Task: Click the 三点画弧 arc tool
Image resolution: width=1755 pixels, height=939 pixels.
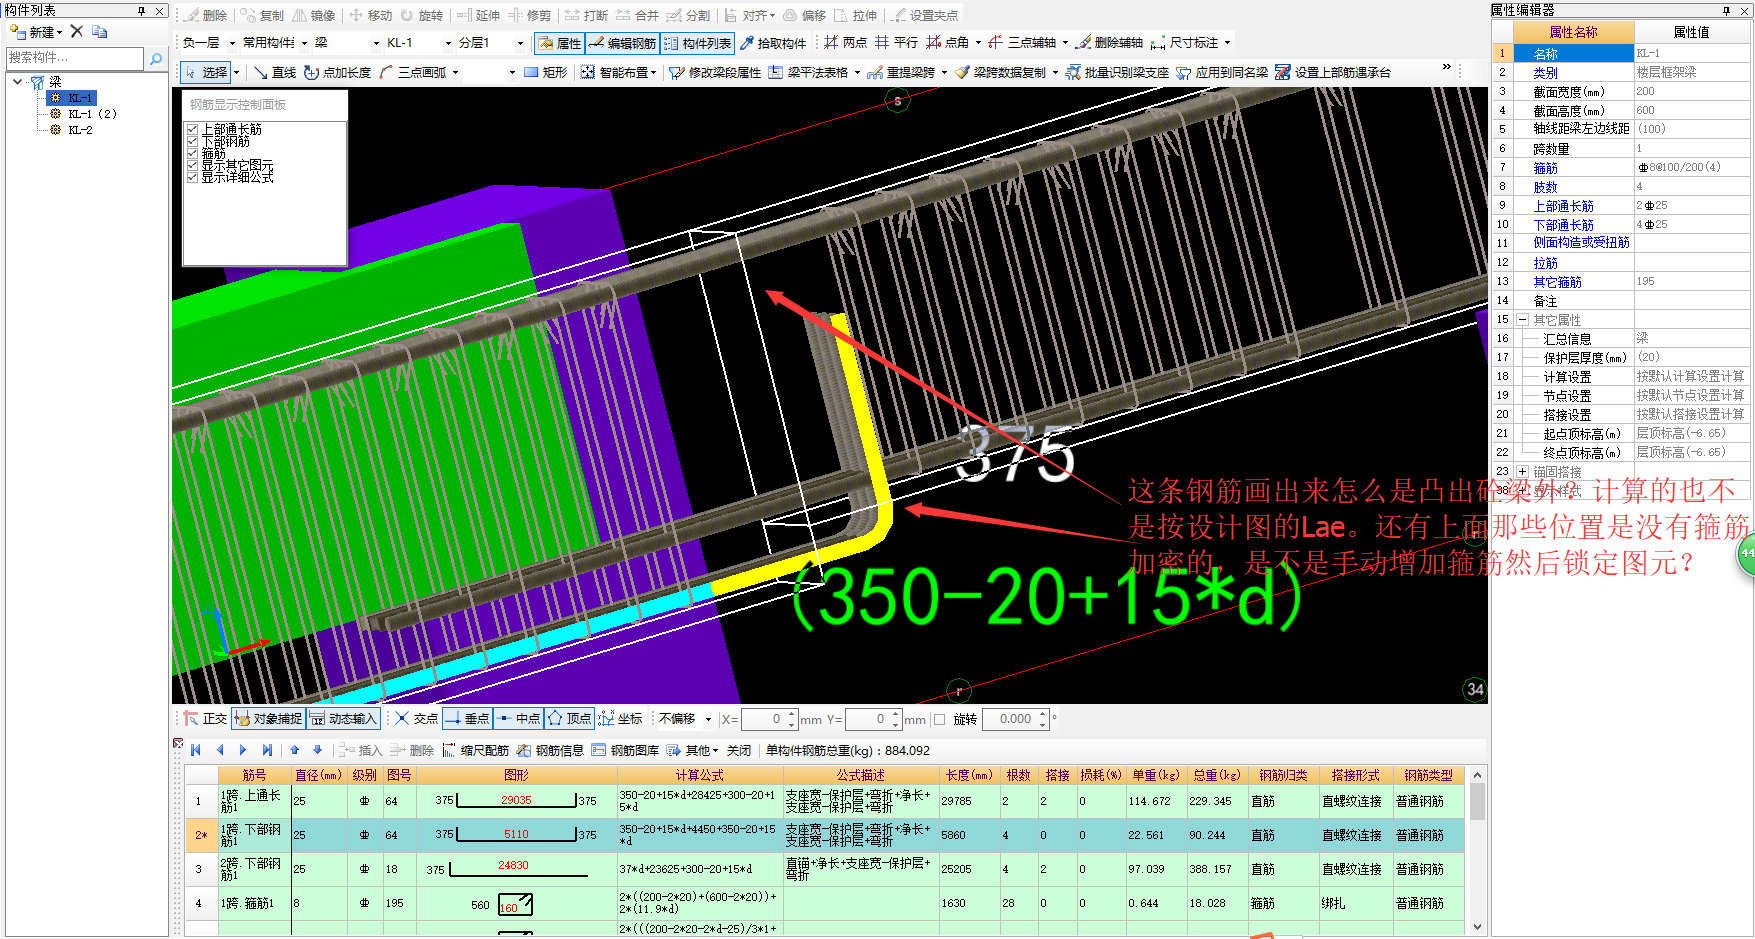Action: tap(413, 72)
